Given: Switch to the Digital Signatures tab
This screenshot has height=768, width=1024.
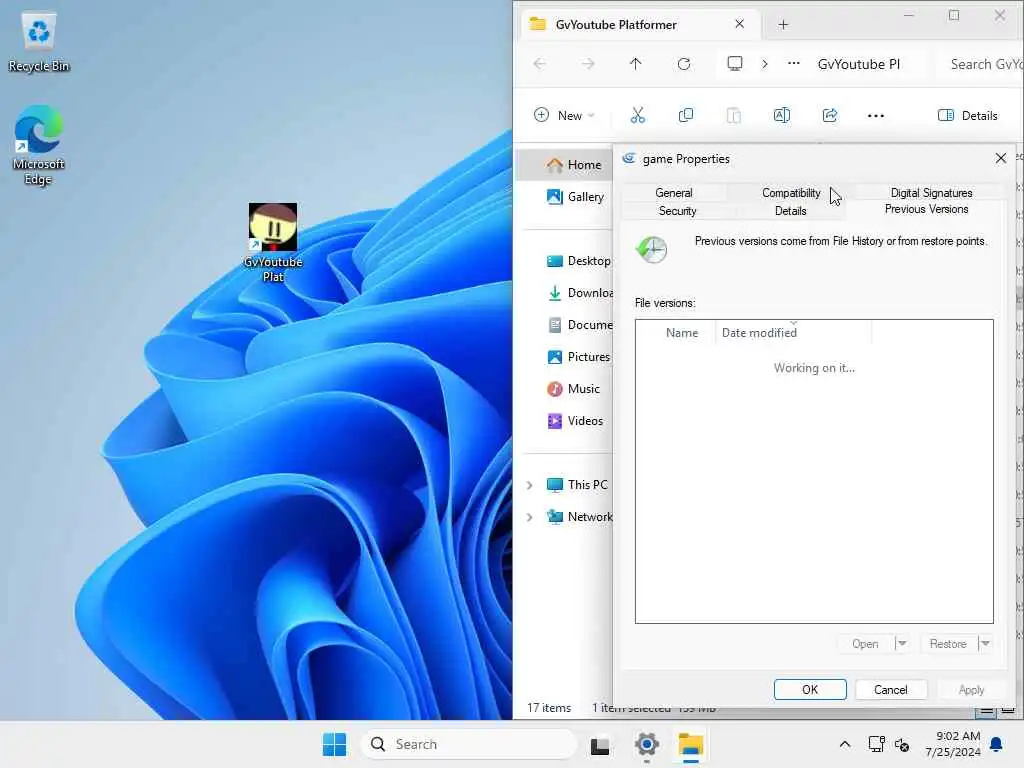Looking at the screenshot, I should 931,193.
